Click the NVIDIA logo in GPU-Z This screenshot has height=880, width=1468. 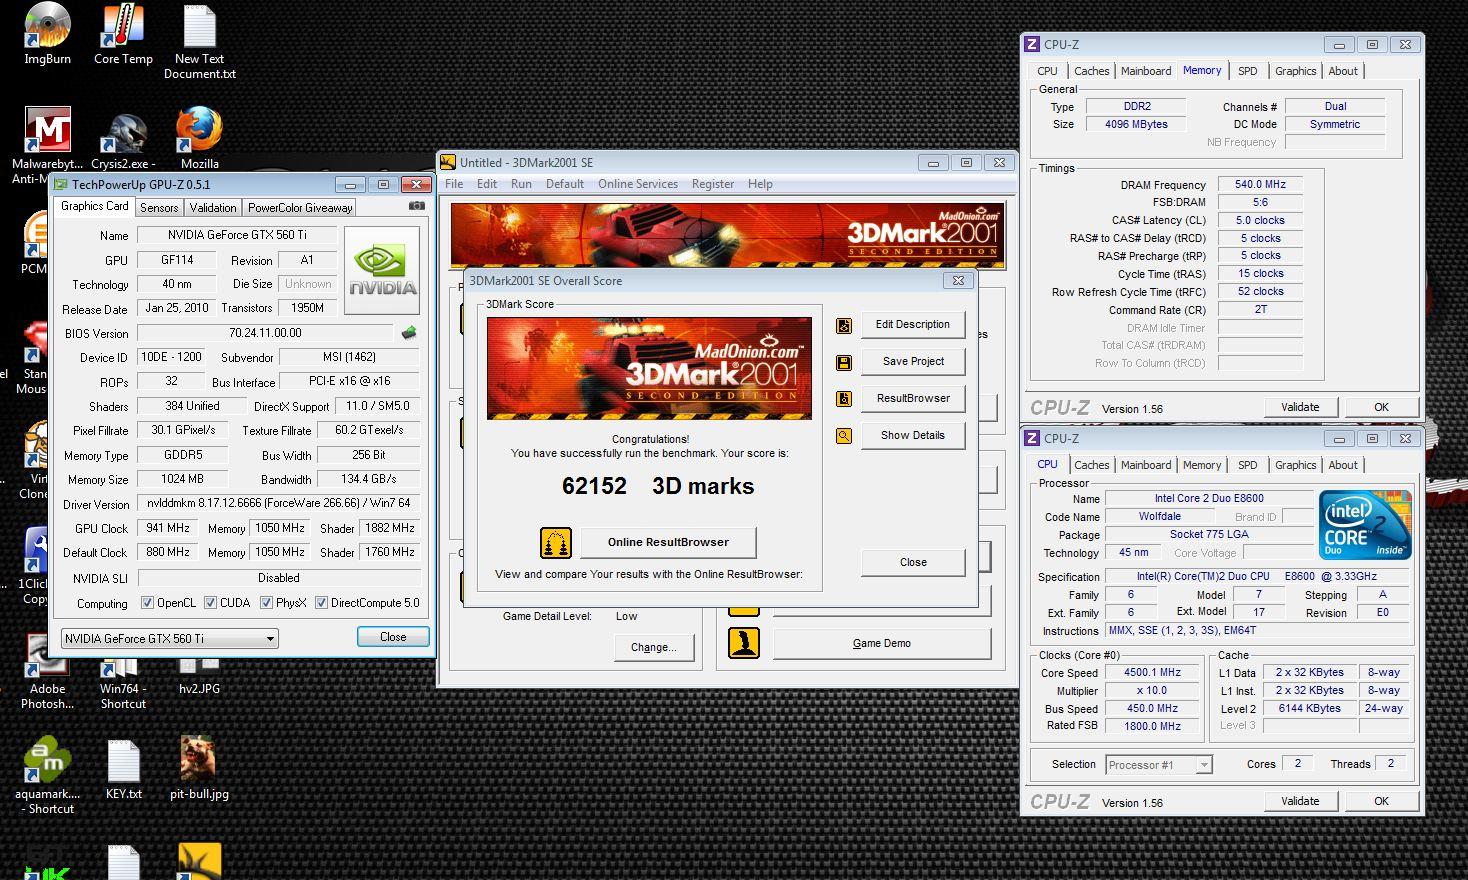pyautogui.click(x=382, y=270)
